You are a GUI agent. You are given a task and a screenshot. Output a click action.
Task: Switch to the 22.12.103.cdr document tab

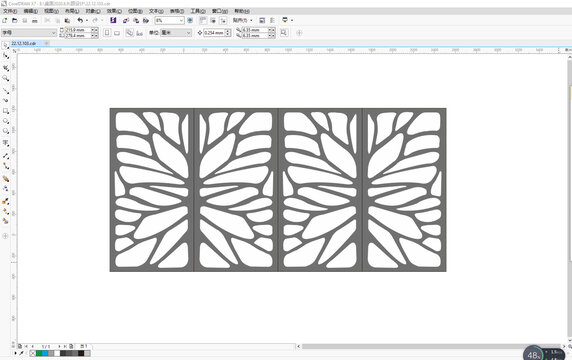click(24, 43)
